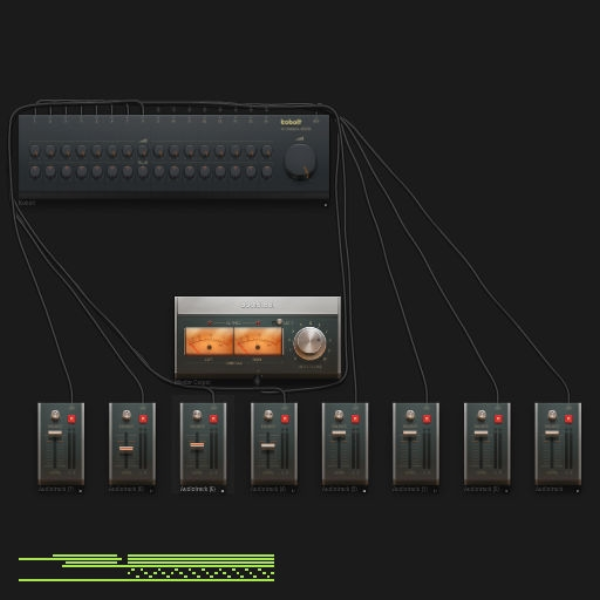Click the volume fader handle on second audiotrack
The height and width of the screenshot is (600, 600).
tap(126, 448)
